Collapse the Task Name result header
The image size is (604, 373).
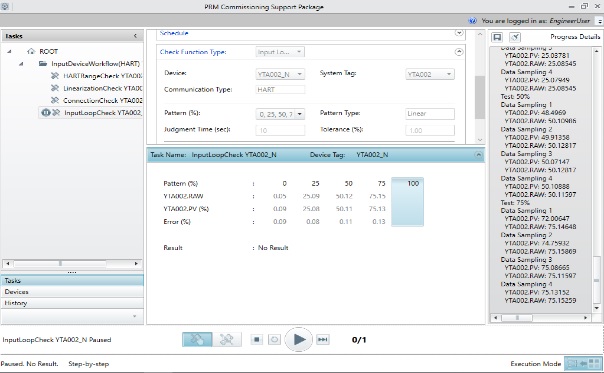pos(478,155)
